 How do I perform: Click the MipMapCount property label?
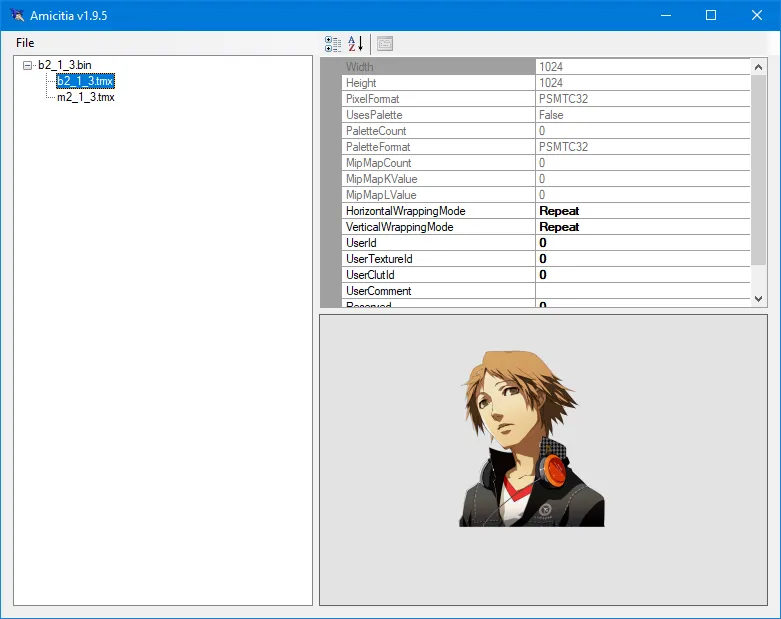tap(379, 163)
